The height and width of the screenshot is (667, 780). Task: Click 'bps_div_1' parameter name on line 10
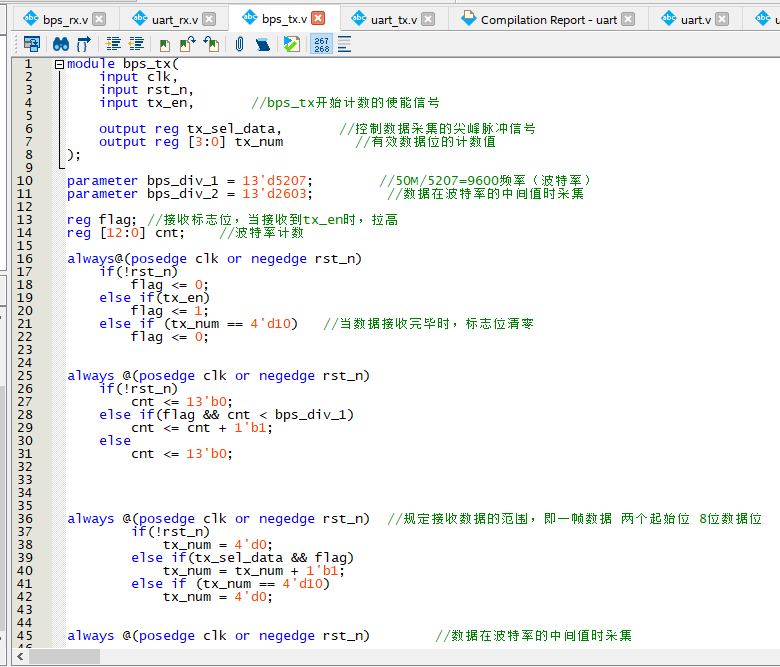pyautogui.click(x=183, y=181)
